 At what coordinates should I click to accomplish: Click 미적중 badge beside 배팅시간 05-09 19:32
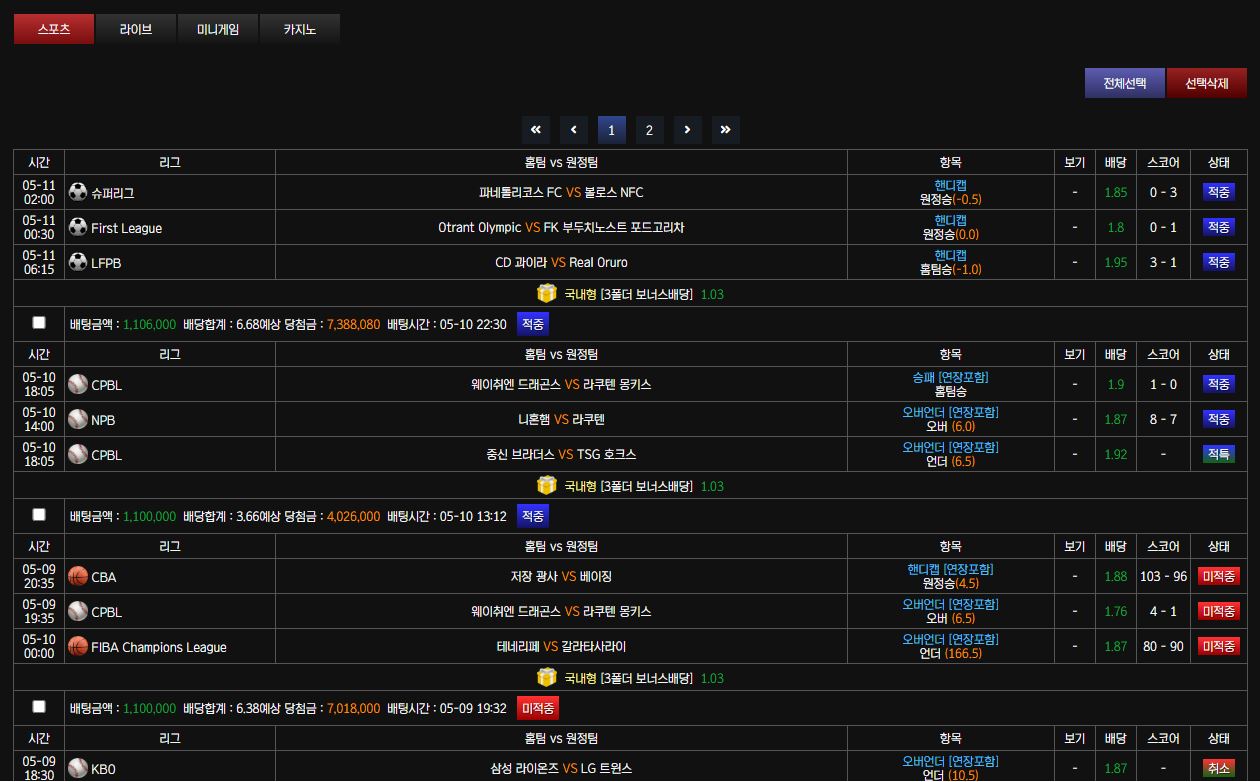point(538,708)
